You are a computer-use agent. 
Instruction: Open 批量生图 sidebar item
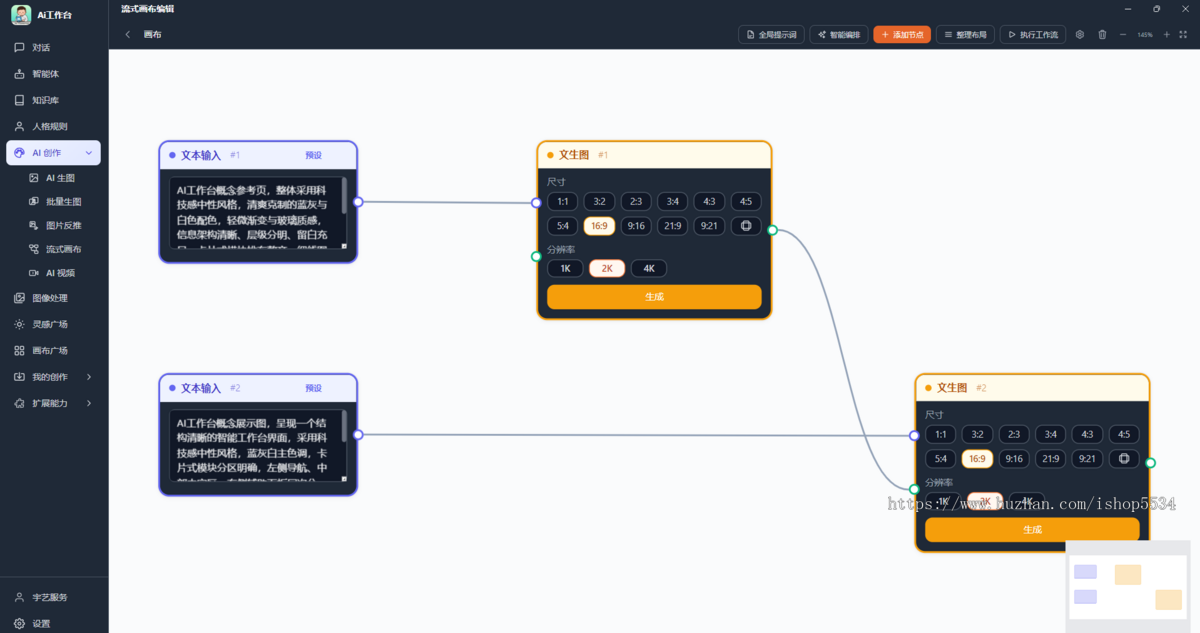[64, 201]
